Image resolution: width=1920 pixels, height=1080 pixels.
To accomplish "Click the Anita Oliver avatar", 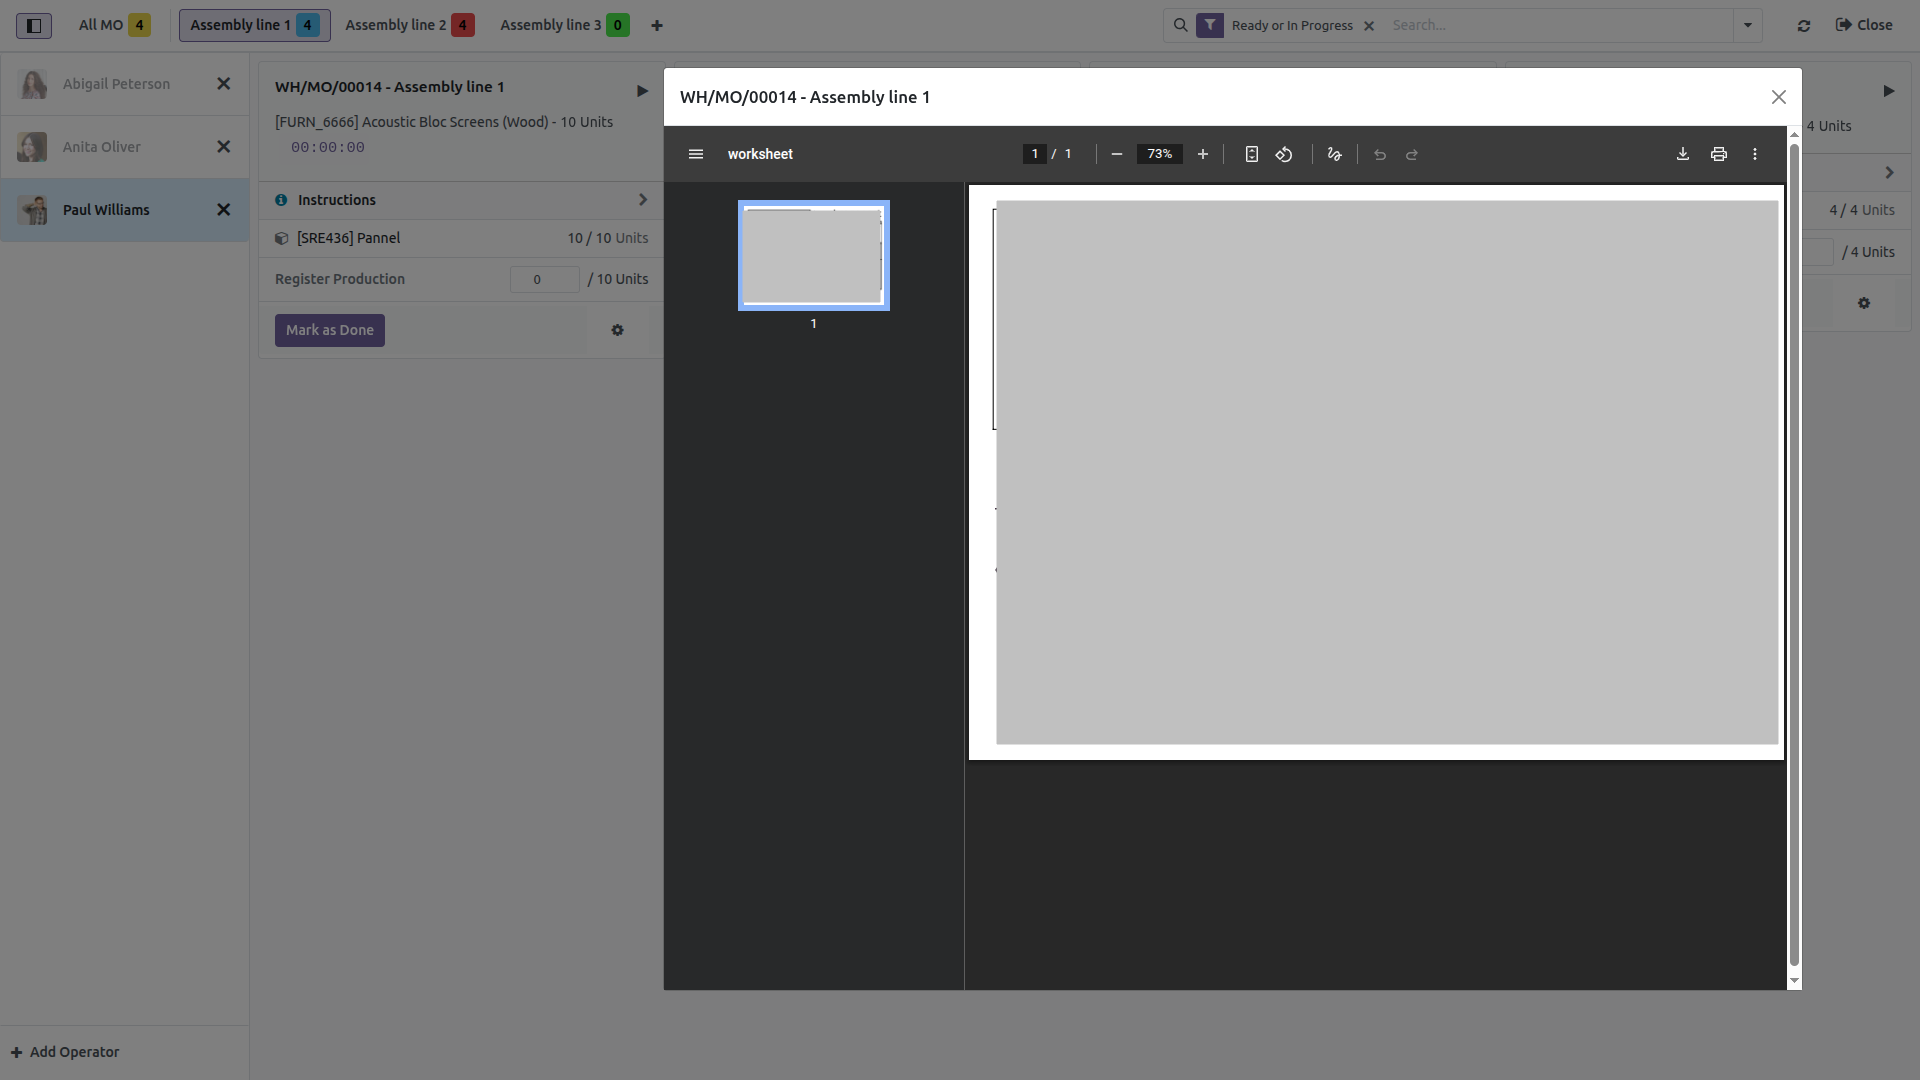I will pyautogui.click(x=33, y=147).
